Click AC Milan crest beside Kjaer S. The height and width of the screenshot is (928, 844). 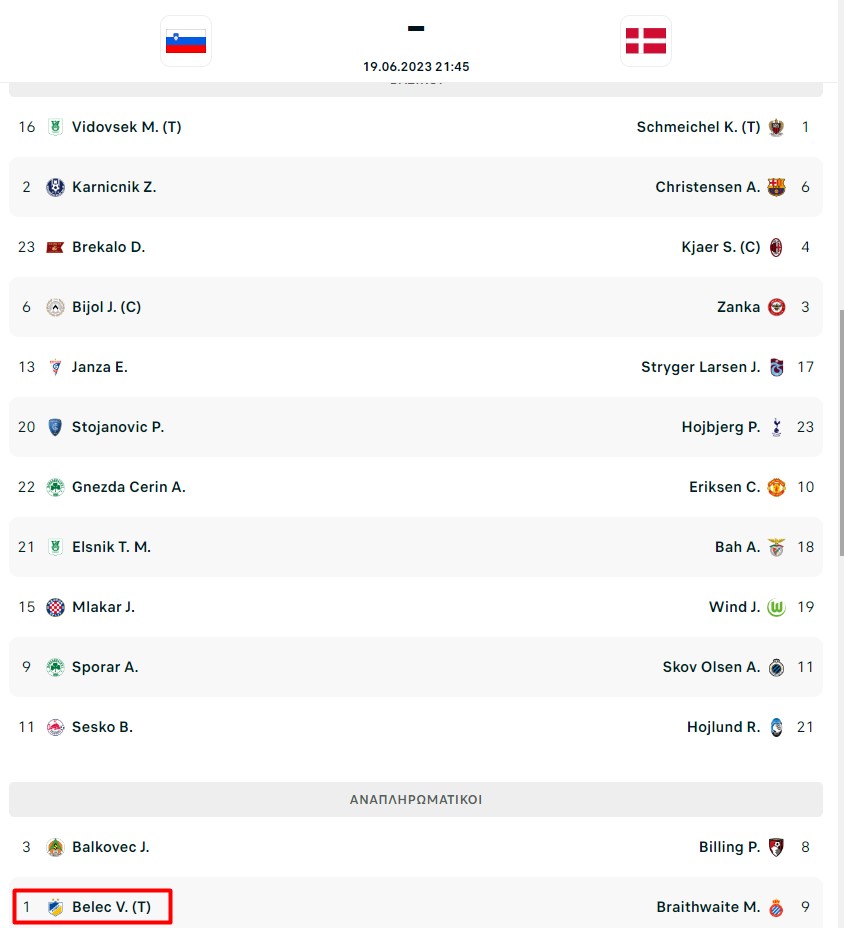776,247
